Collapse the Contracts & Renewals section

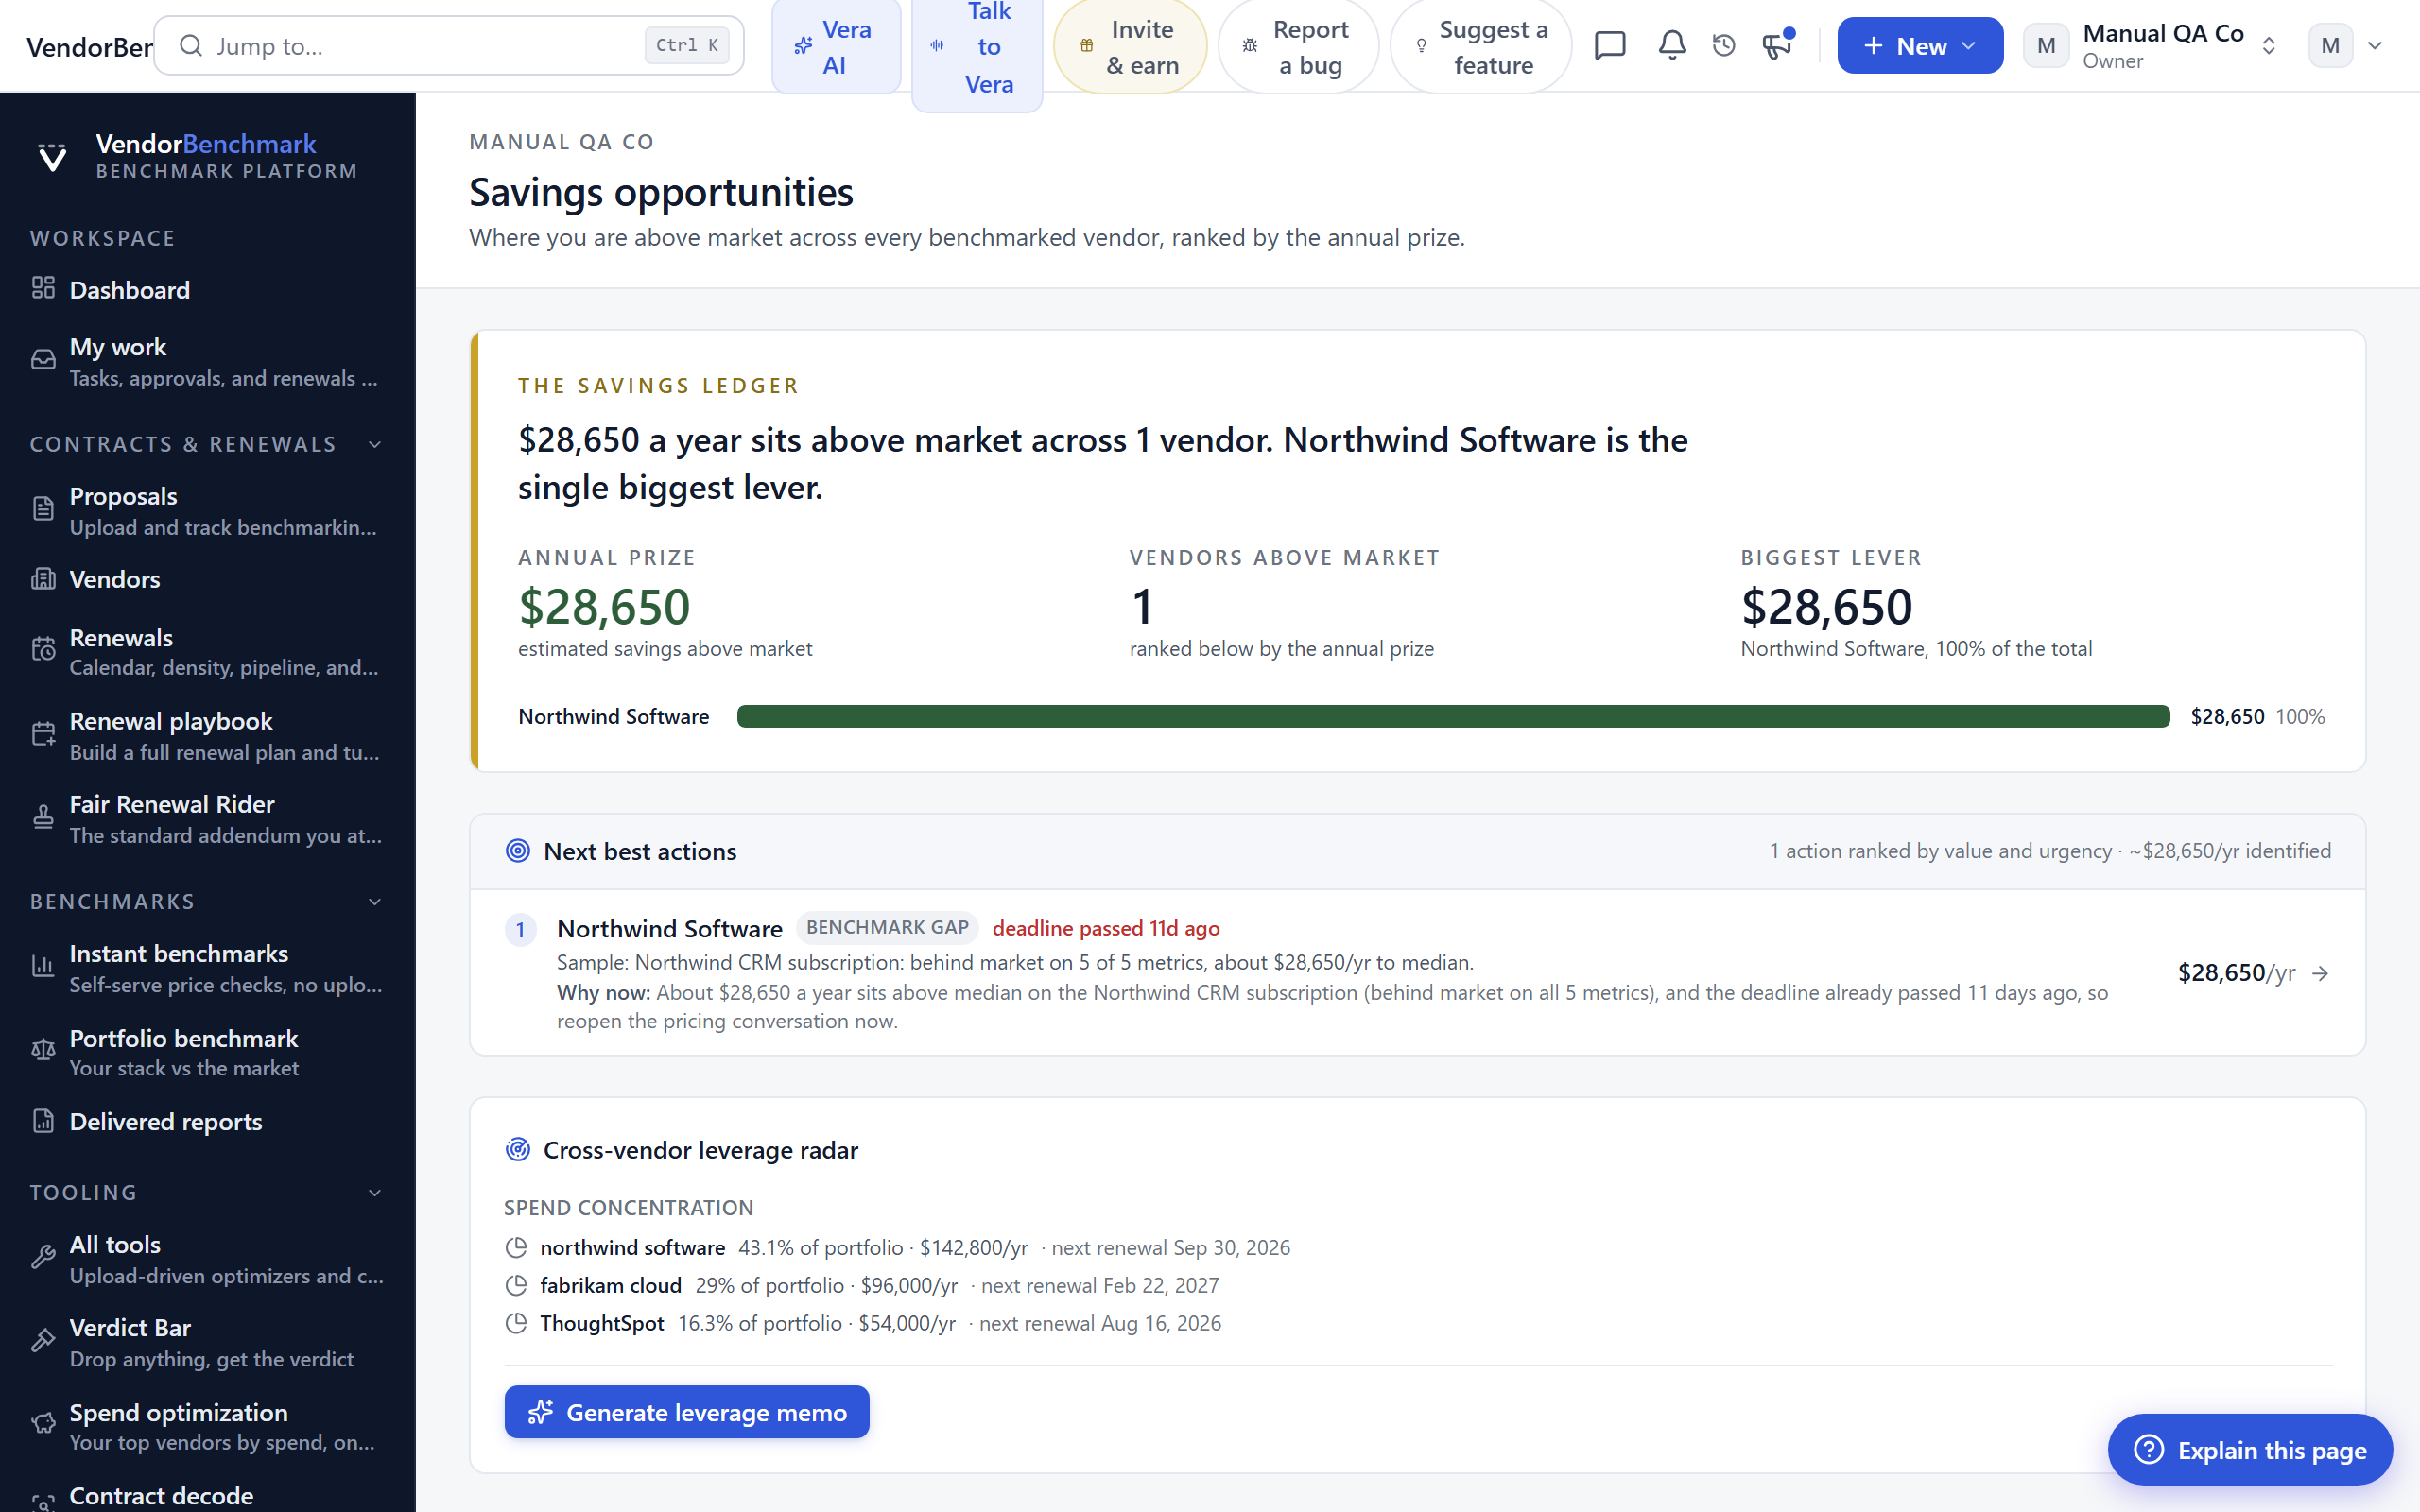pos(375,444)
